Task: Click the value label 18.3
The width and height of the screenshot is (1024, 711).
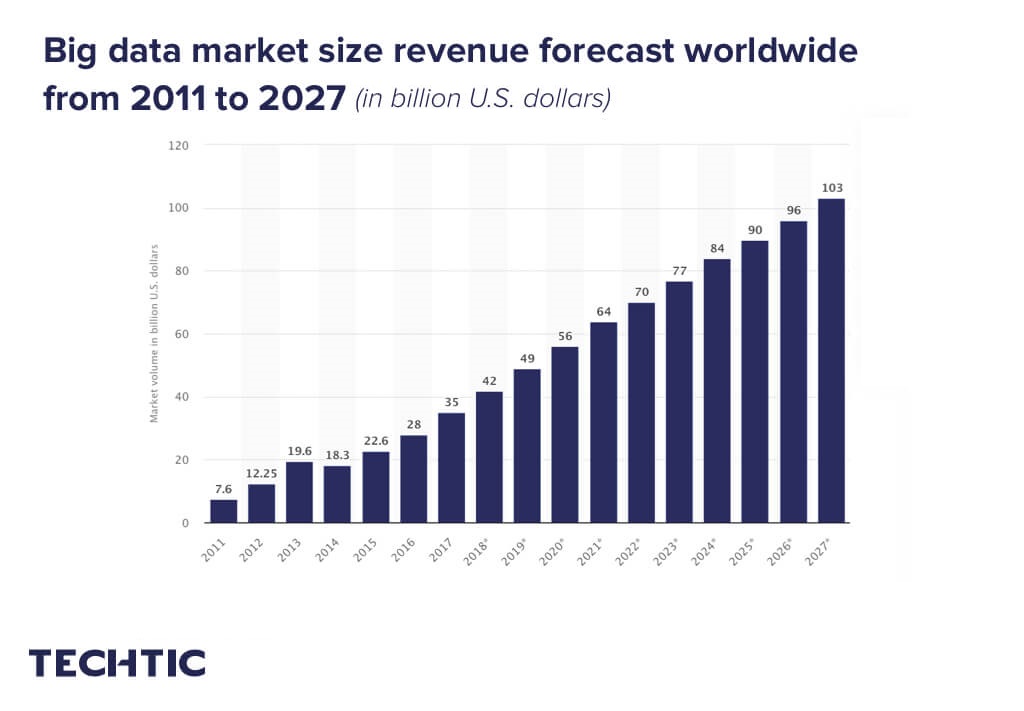Action: (x=338, y=455)
